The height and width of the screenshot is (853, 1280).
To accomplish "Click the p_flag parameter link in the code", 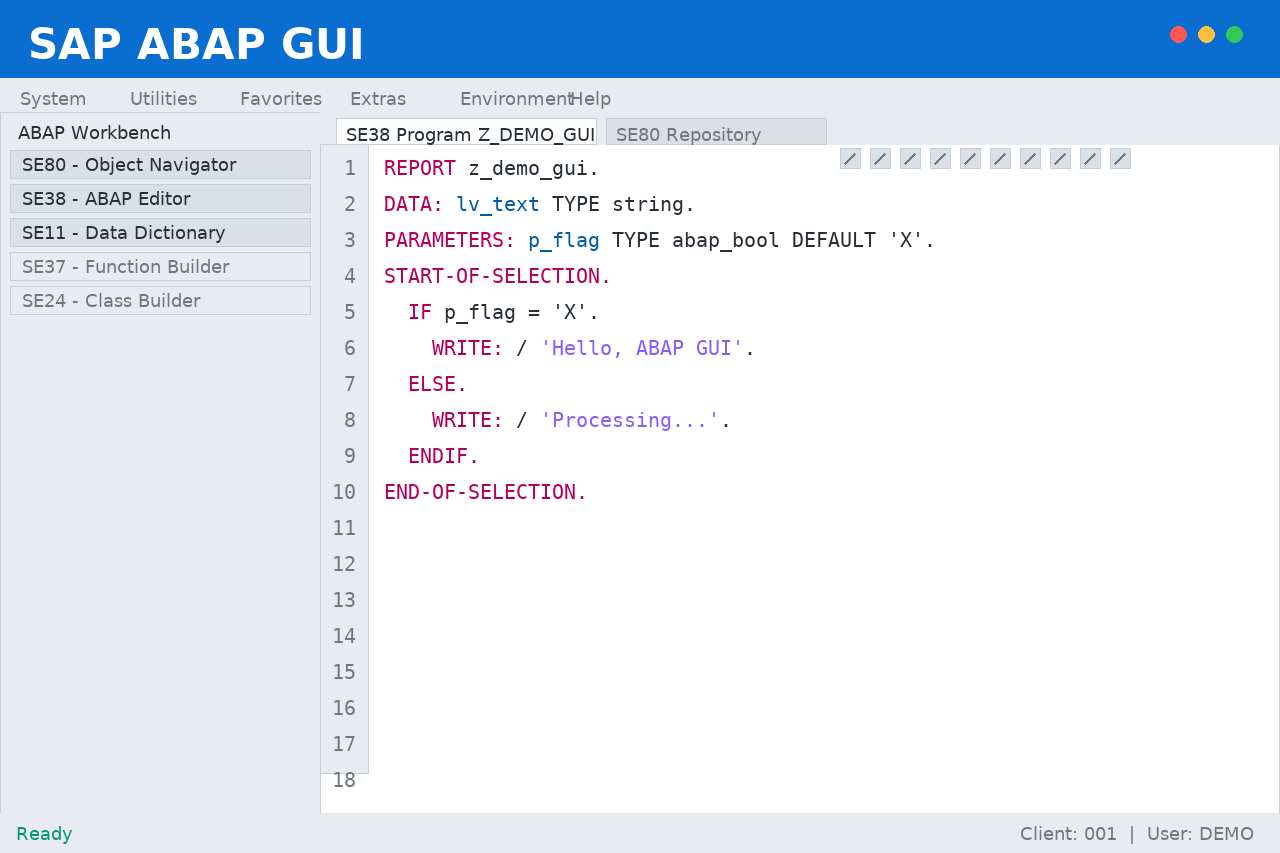I will [563, 240].
